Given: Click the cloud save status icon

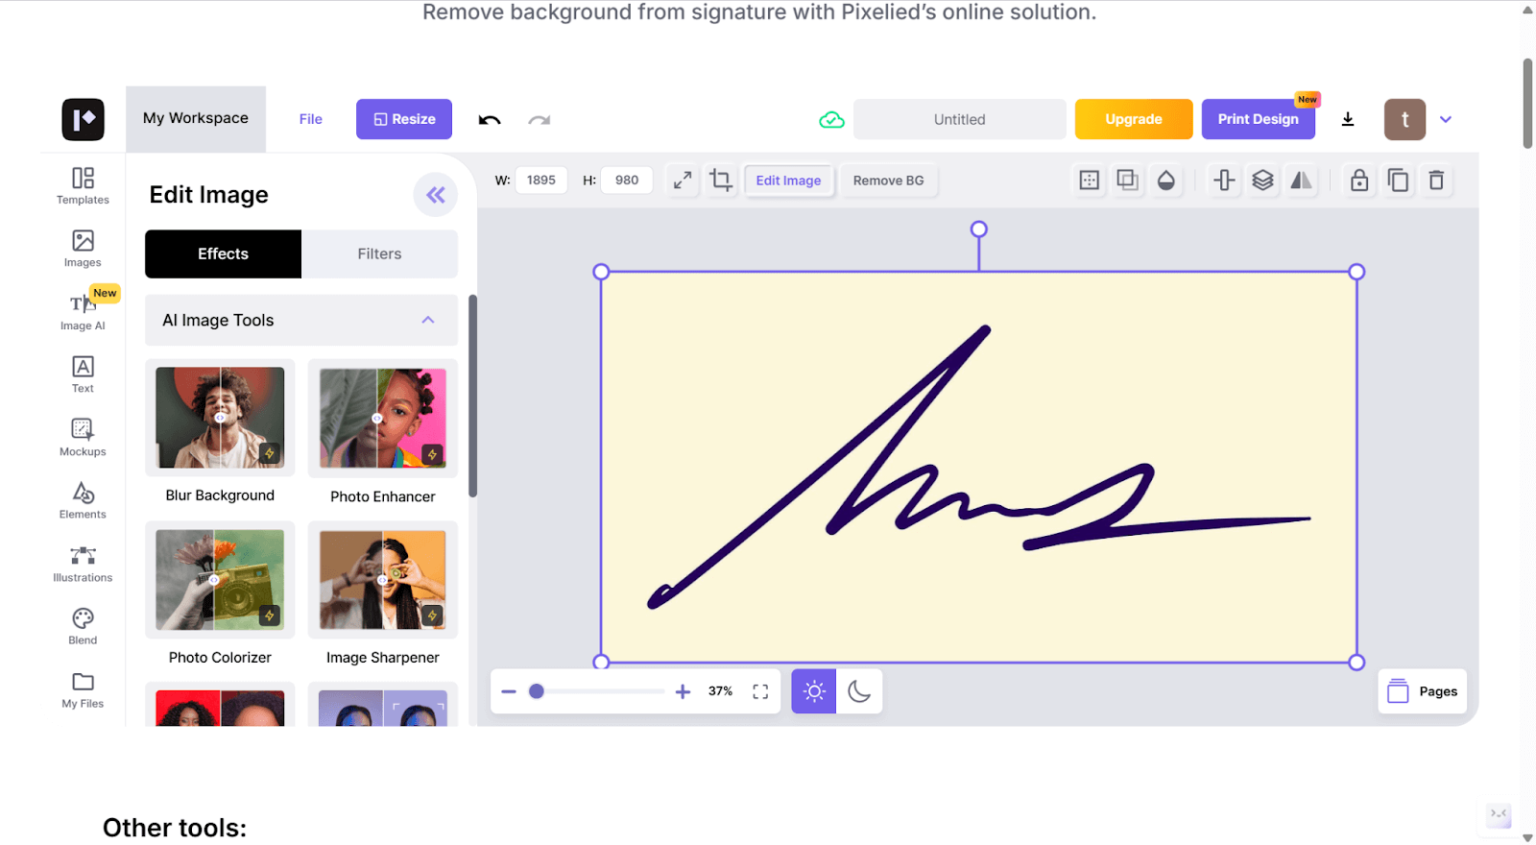Looking at the screenshot, I should (x=832, y=120).
